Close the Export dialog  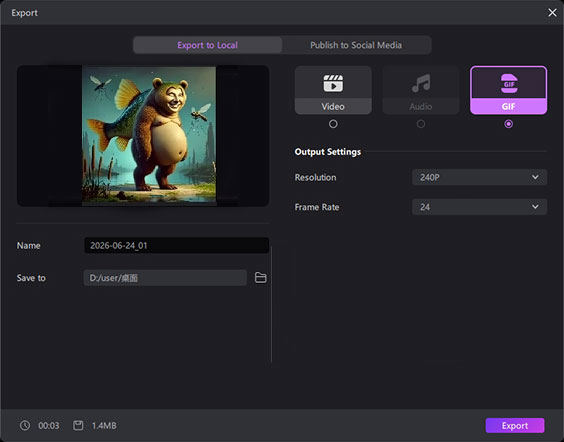[x=552, y=13]
